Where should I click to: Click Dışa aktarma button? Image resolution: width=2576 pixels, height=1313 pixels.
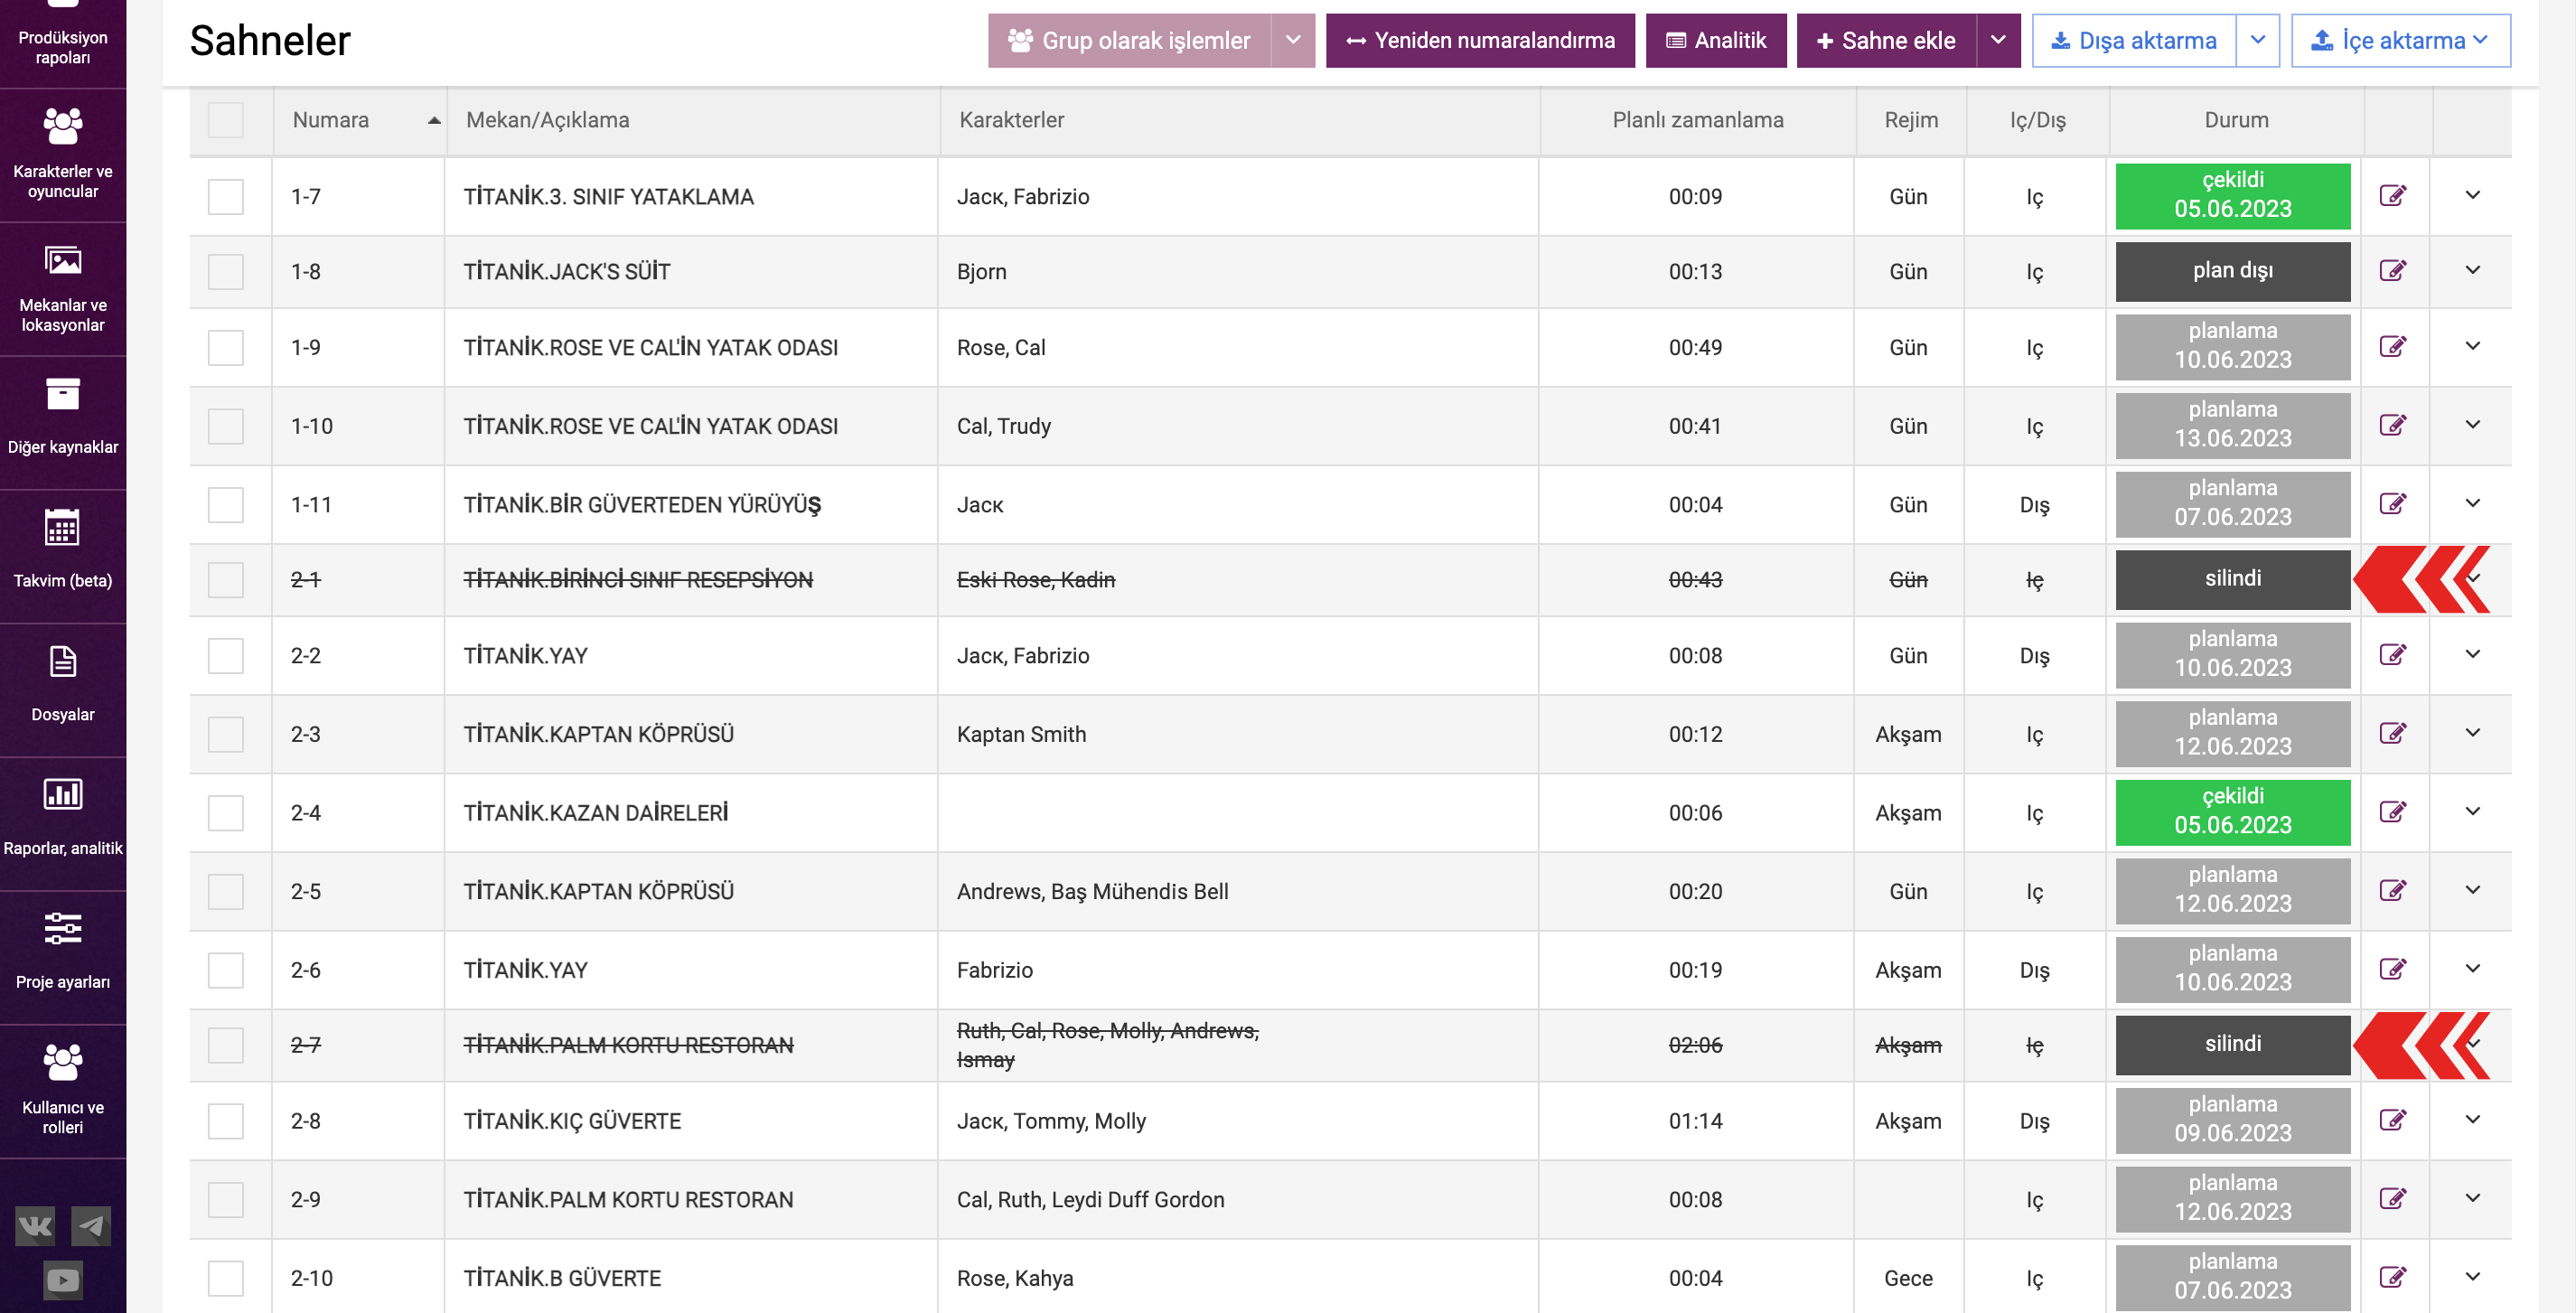pos(2134,41)
